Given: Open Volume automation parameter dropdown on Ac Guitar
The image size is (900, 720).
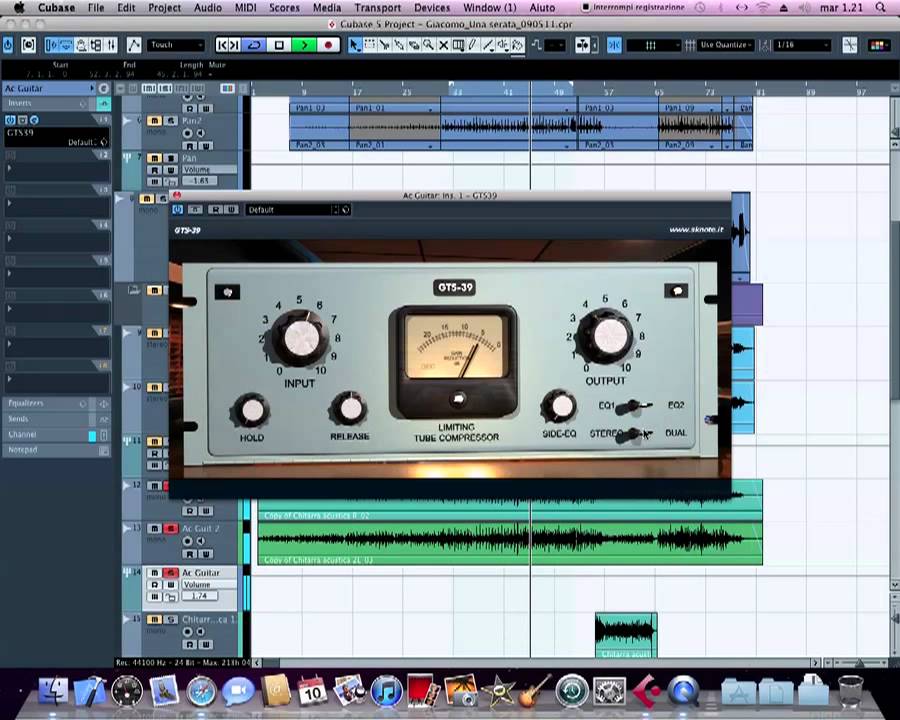Looking at the screenshot, I should point(209,584).
